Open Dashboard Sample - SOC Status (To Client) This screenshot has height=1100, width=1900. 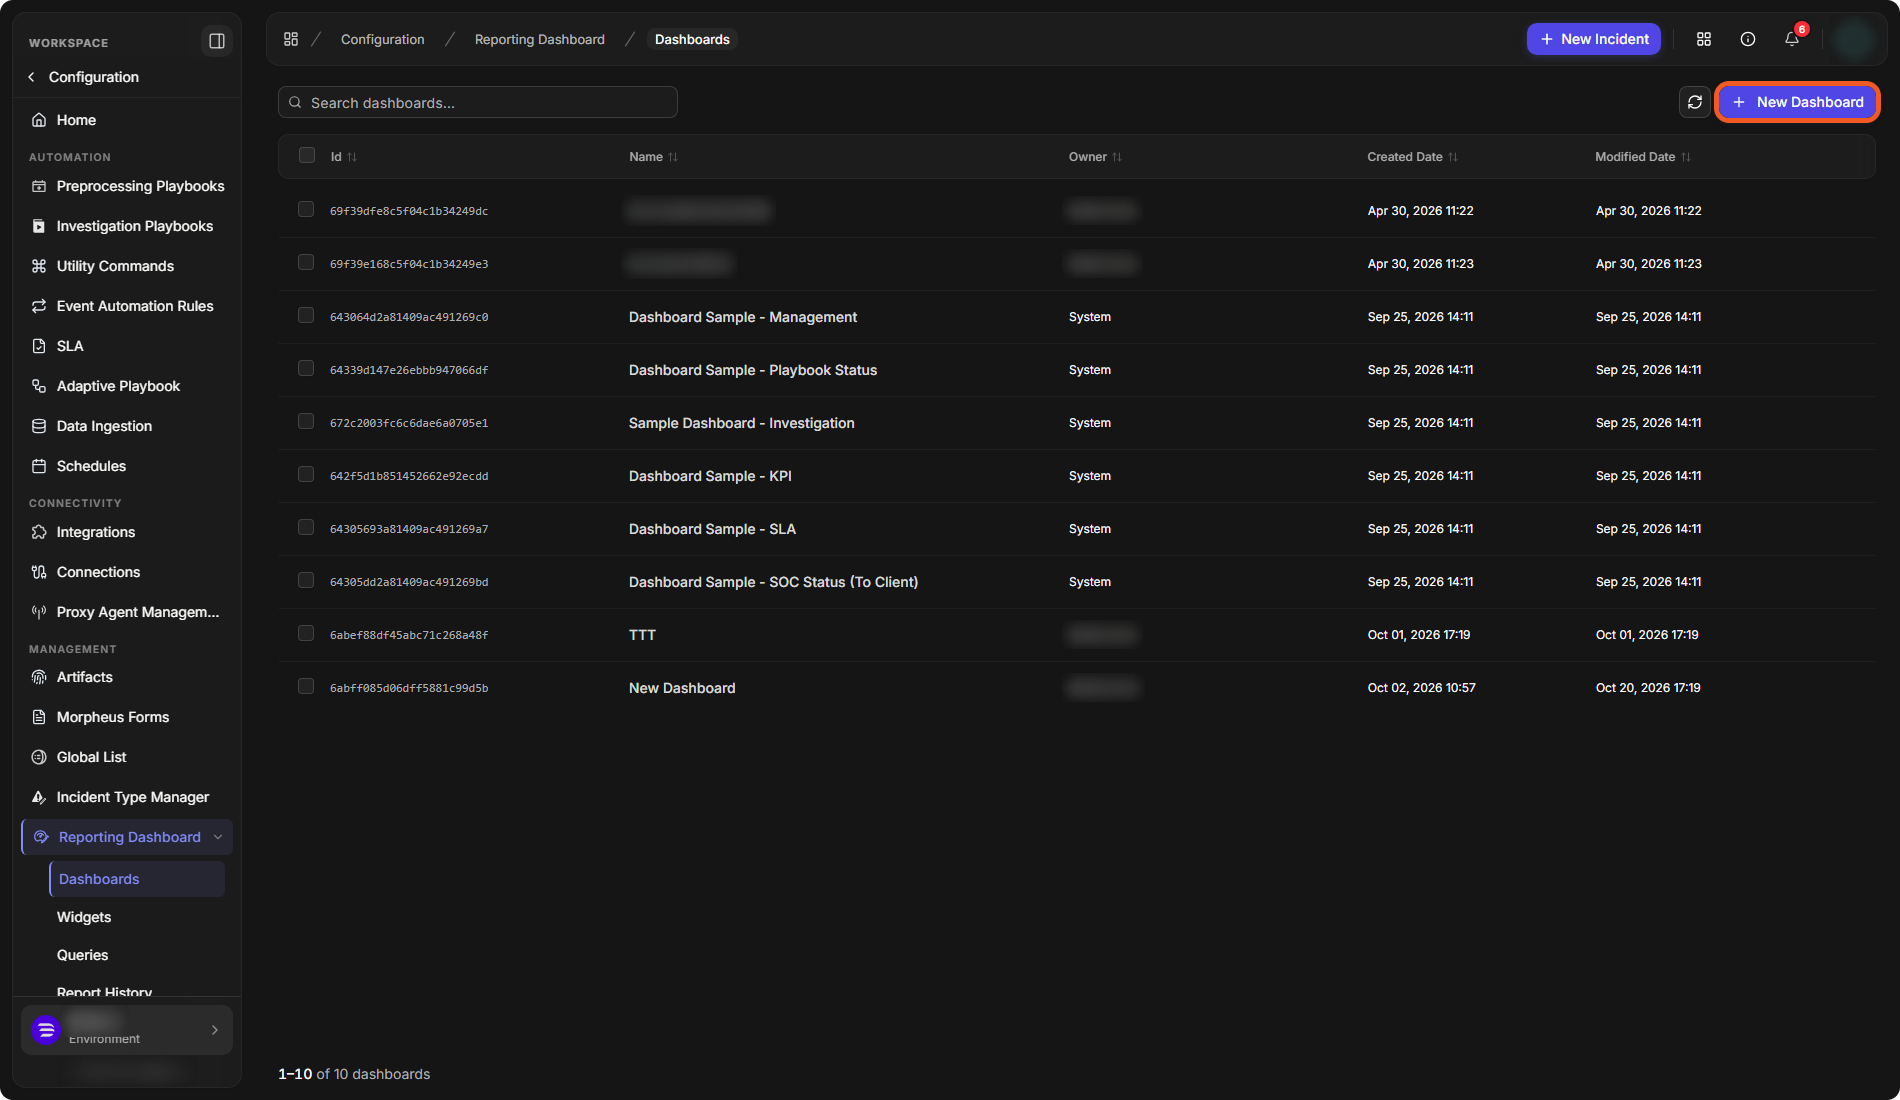click(x=773, y=582)
